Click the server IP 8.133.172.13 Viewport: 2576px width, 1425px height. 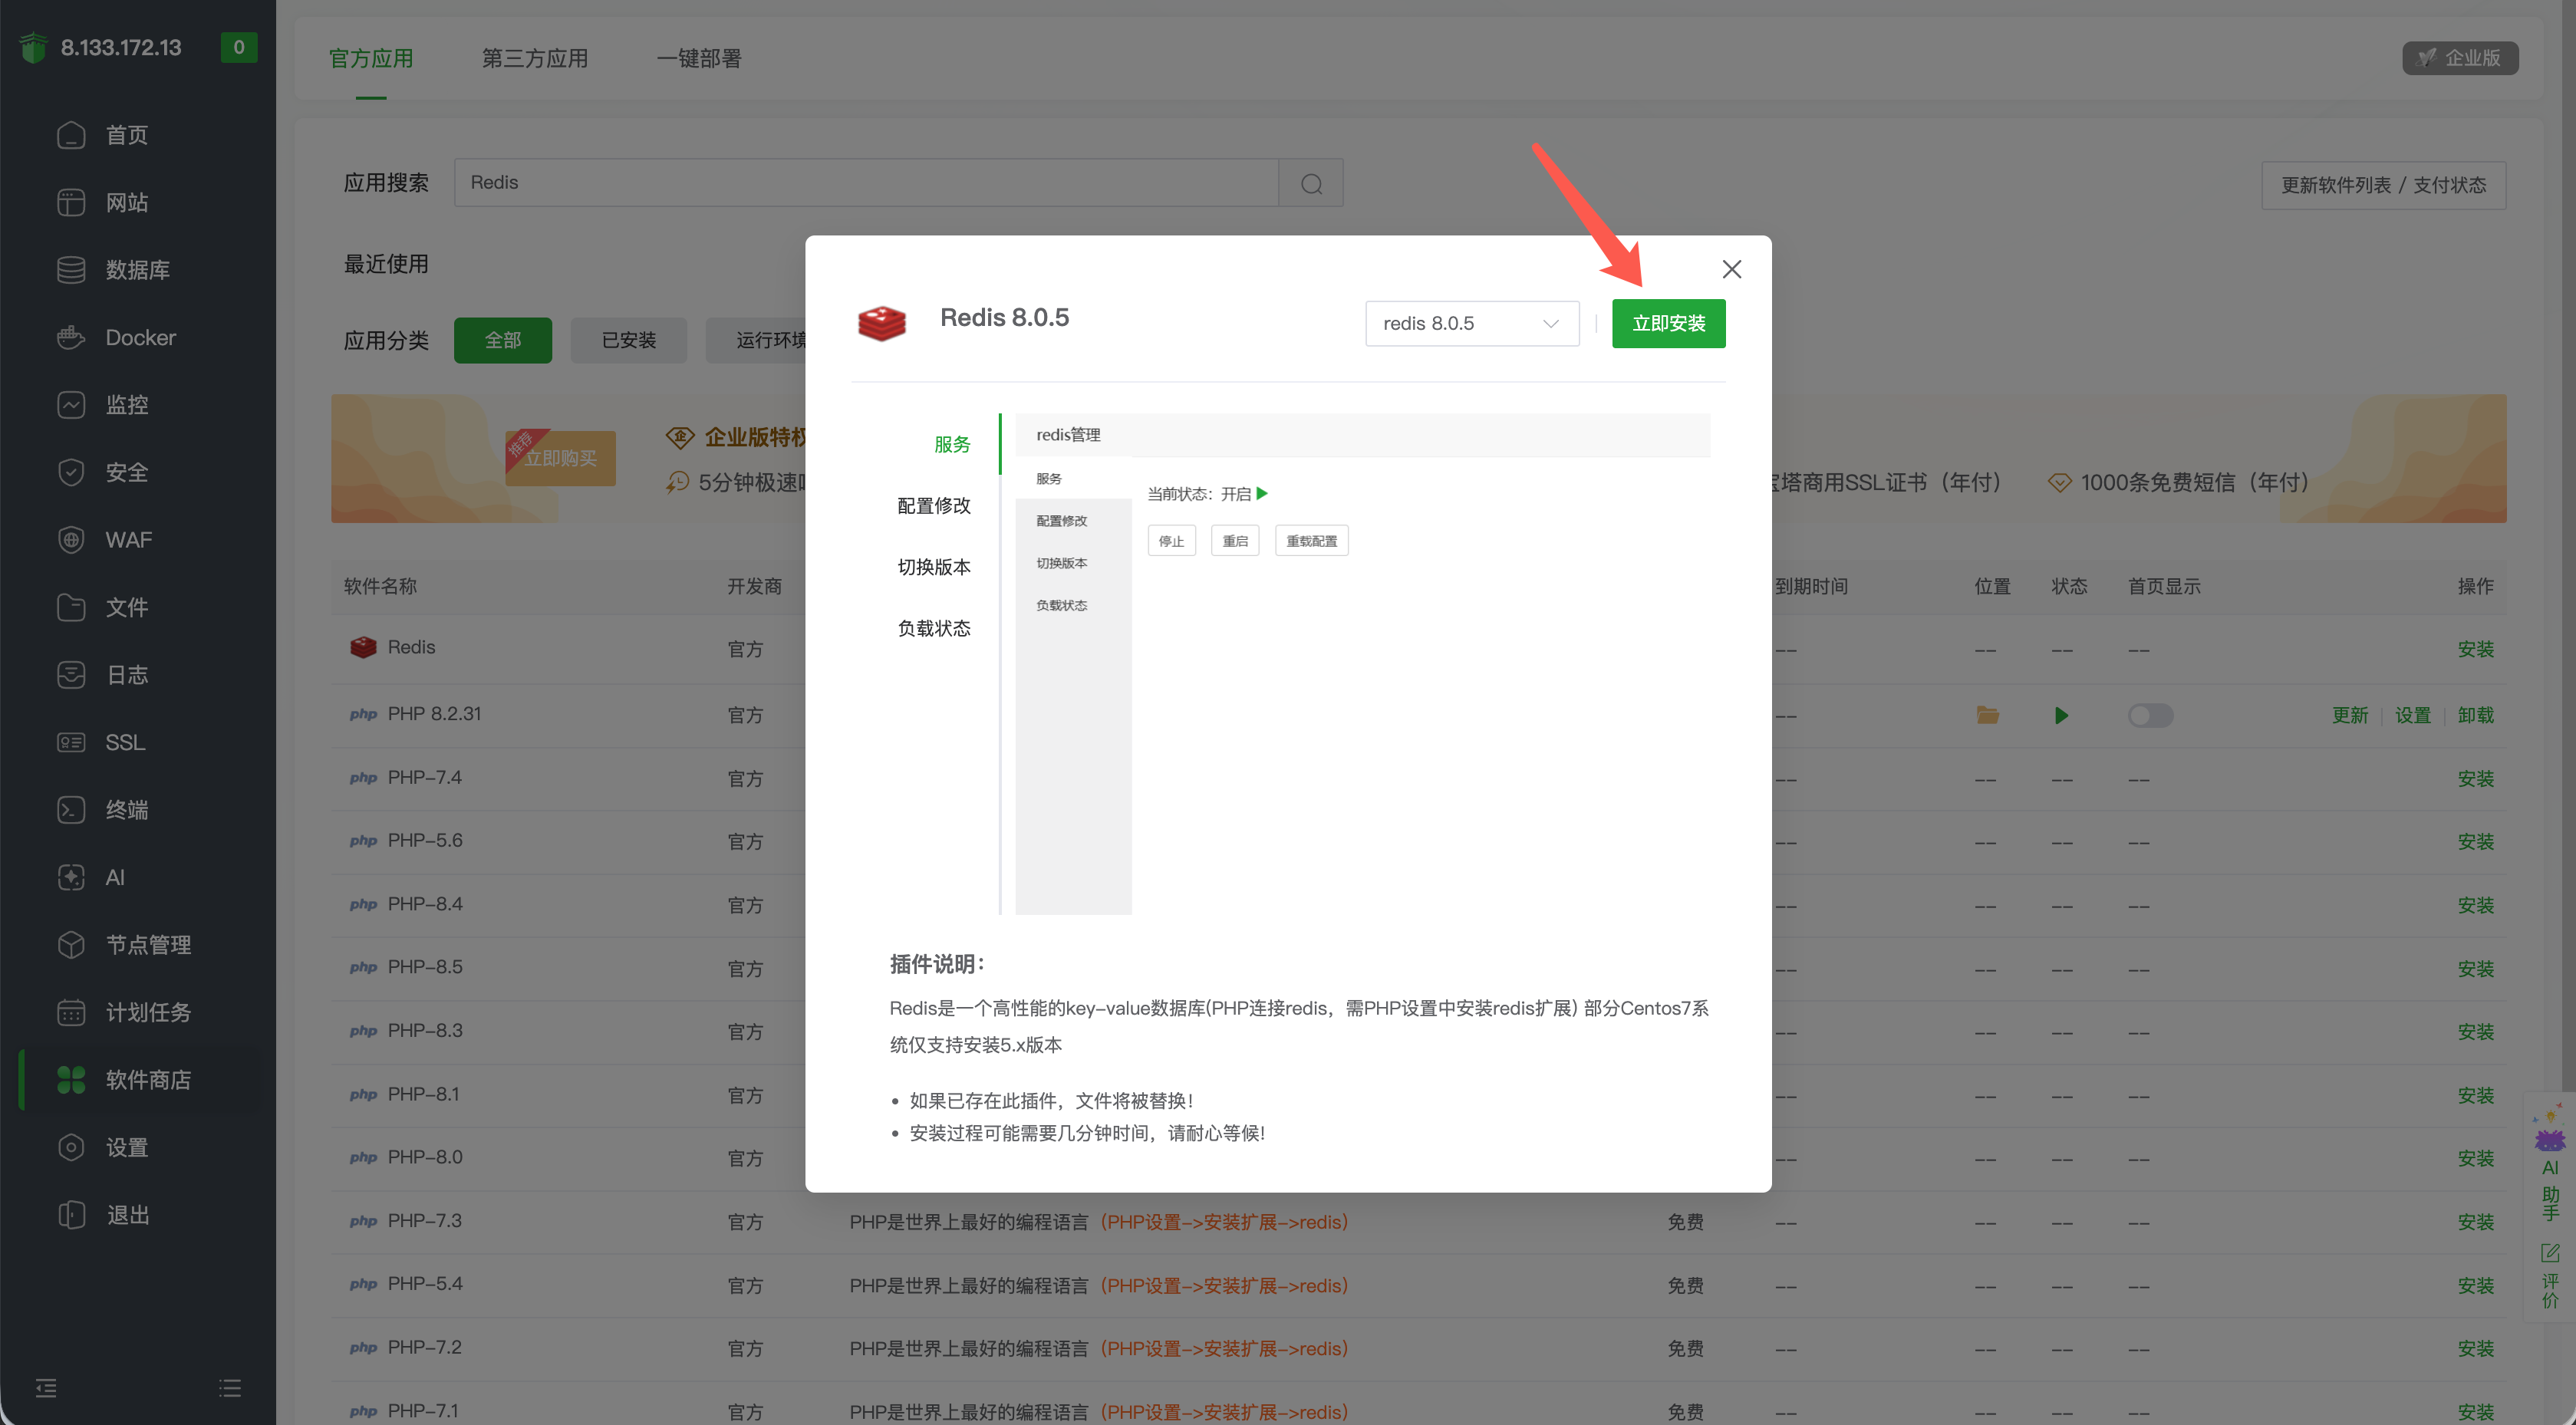click(x=121, y=47)
